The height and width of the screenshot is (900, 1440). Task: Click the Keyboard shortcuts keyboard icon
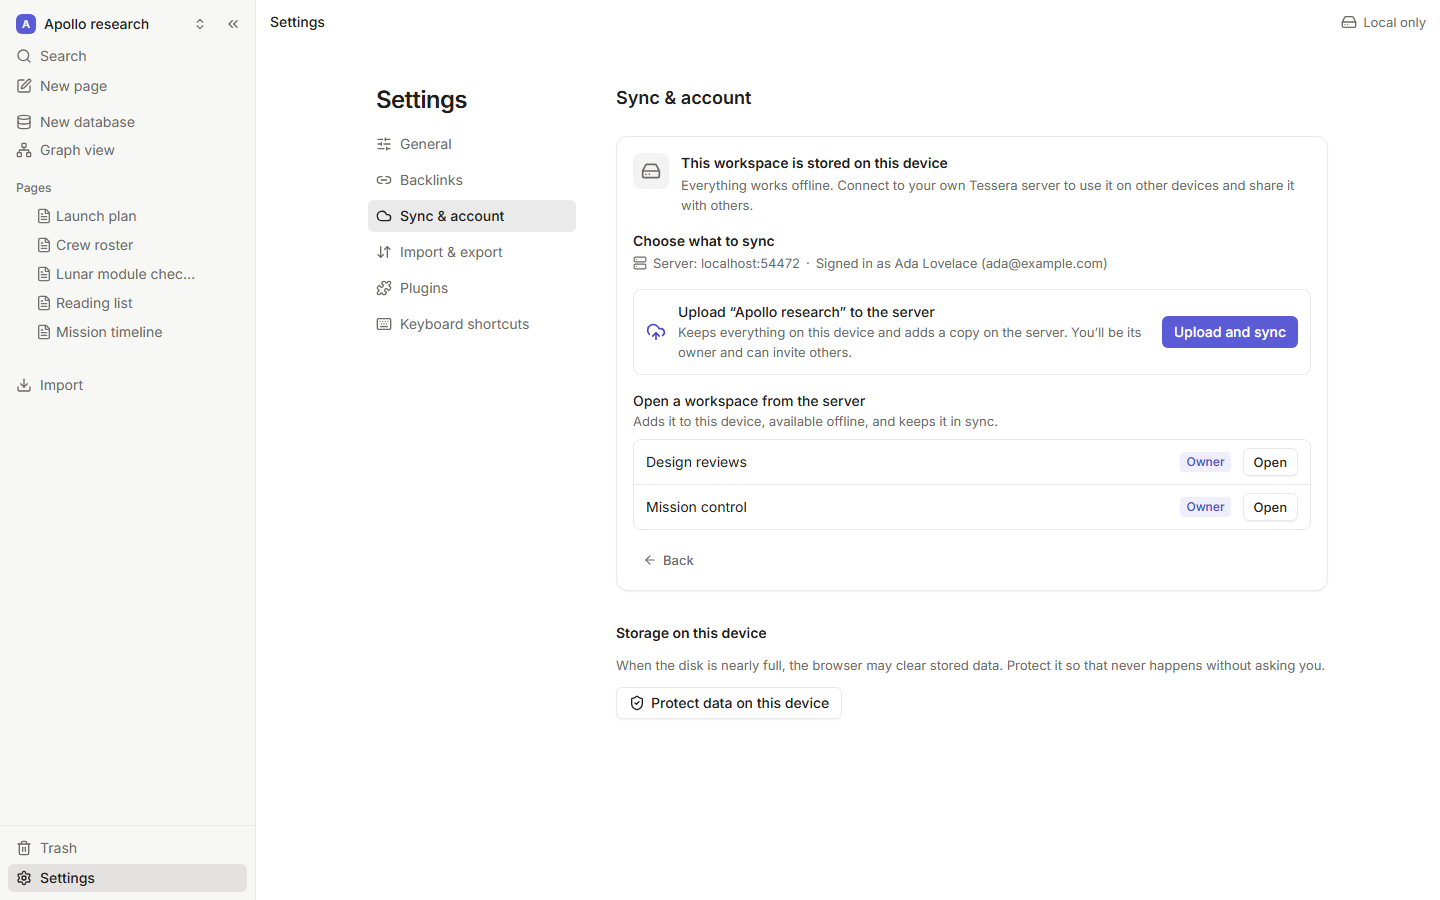pos(384,324)
